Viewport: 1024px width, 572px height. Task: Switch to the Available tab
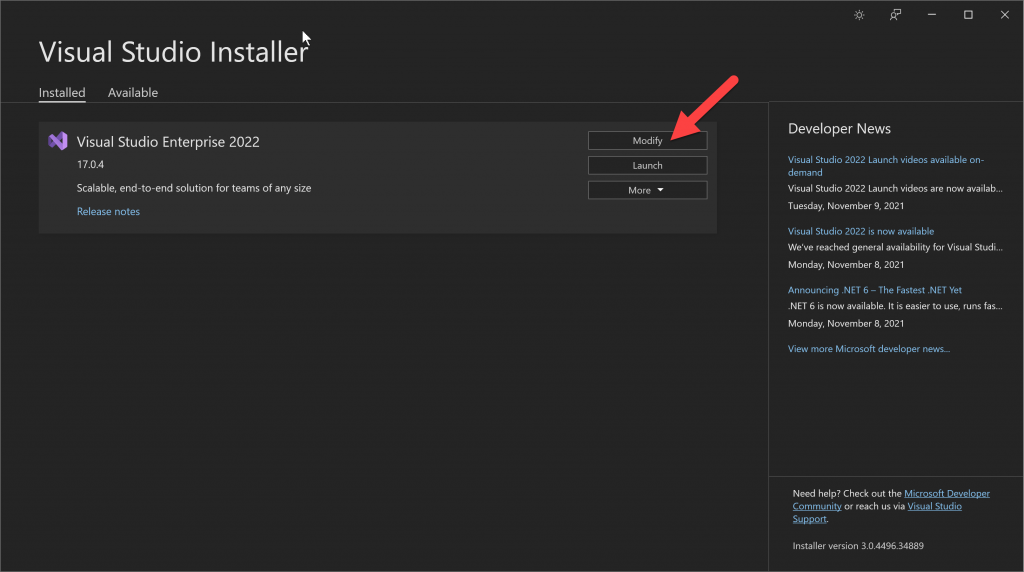pos(133,93)
